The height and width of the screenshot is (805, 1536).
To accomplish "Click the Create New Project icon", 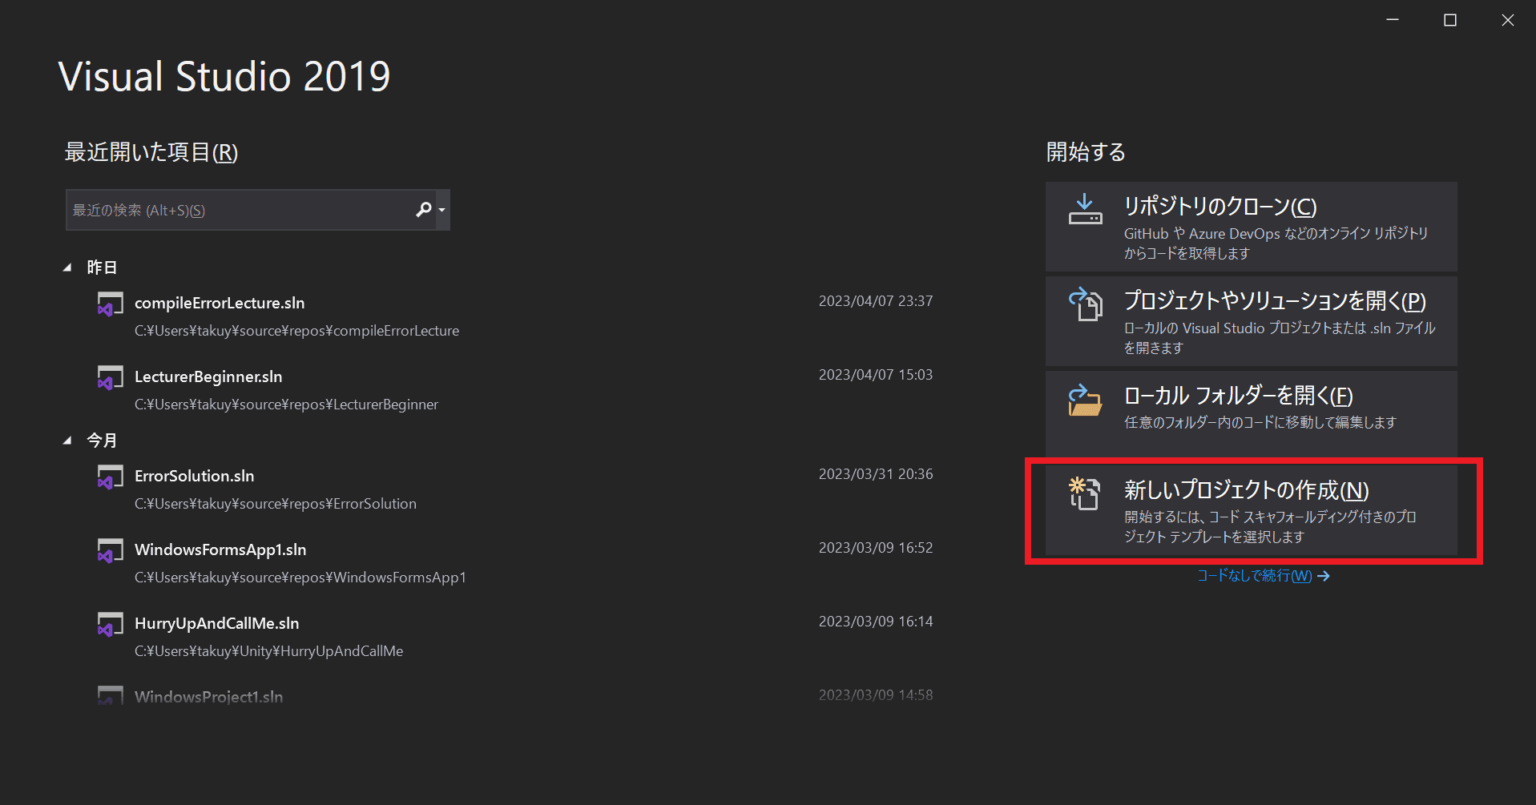I will (x=1085, y=493).
